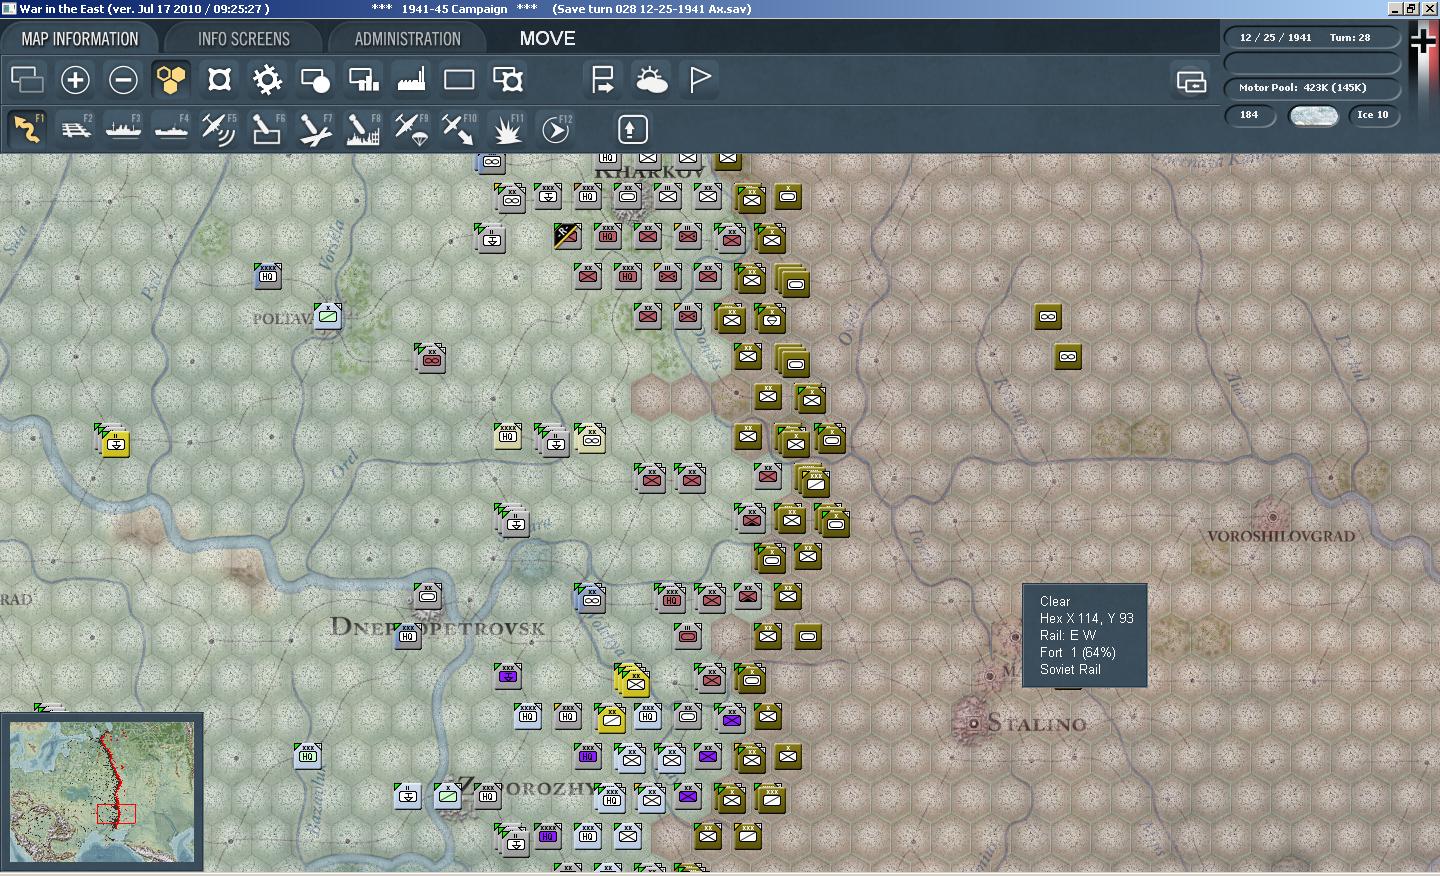Toggle the rectangle-with-circle map overlay

(x=315, y=79)
